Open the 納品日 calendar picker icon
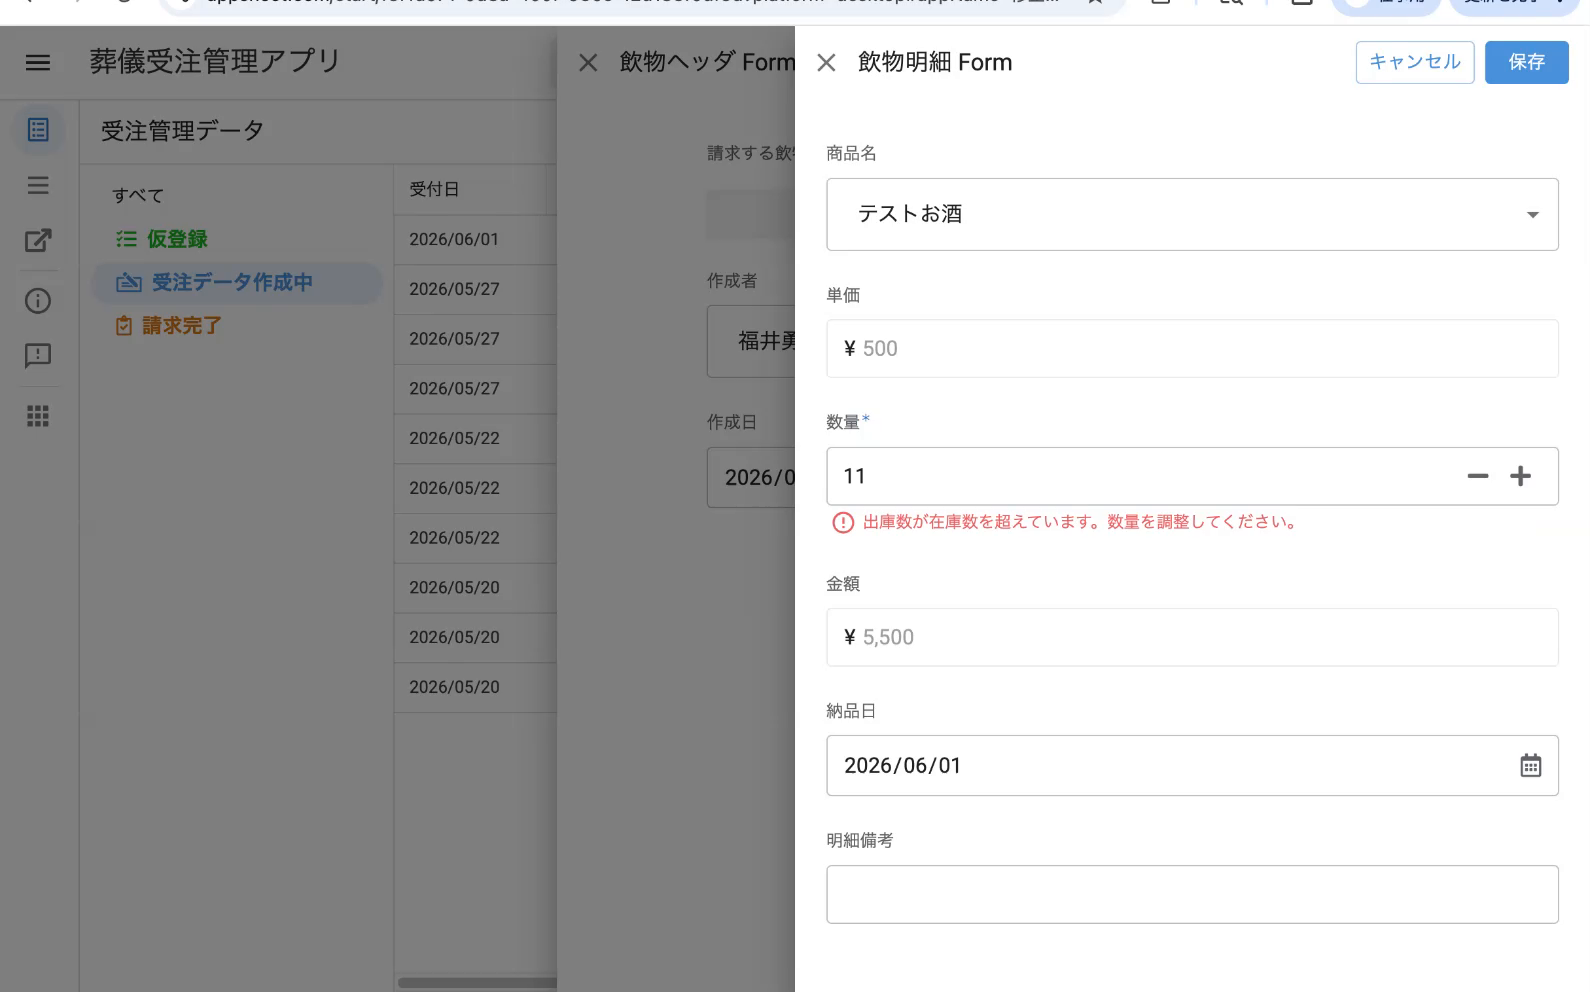1590x992 pixels. point(1530,766)
